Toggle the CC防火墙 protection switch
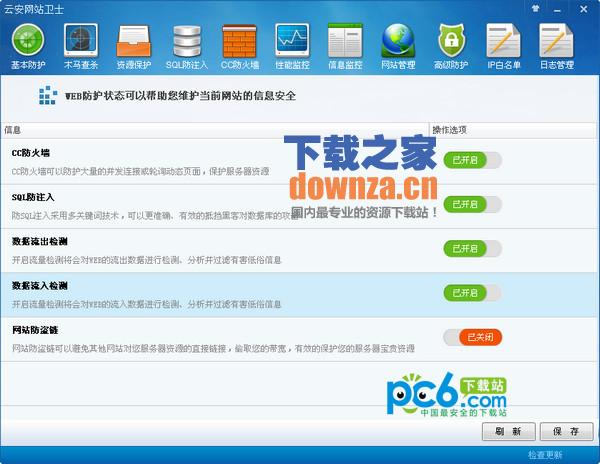This screenshot has width=600, height=464. (x=472, y=160)
